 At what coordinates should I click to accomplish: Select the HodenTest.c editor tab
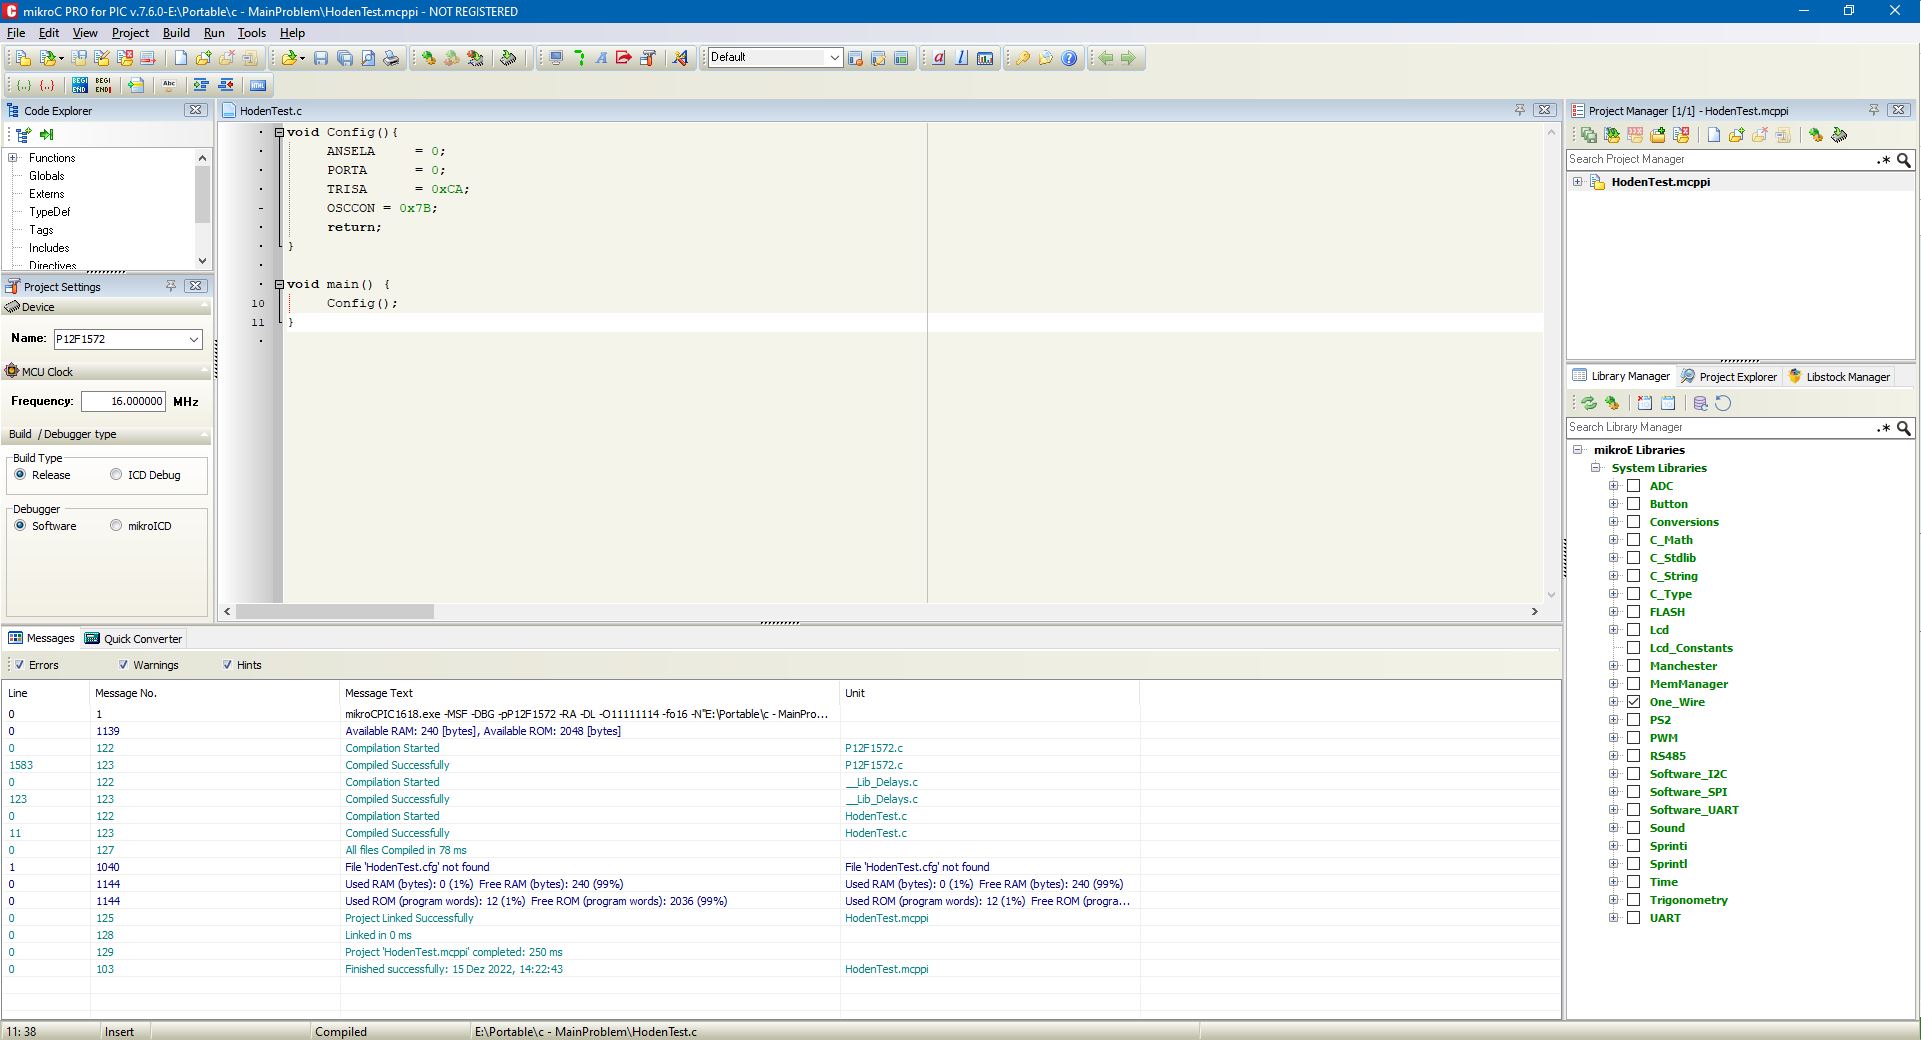tap(262, 111)
